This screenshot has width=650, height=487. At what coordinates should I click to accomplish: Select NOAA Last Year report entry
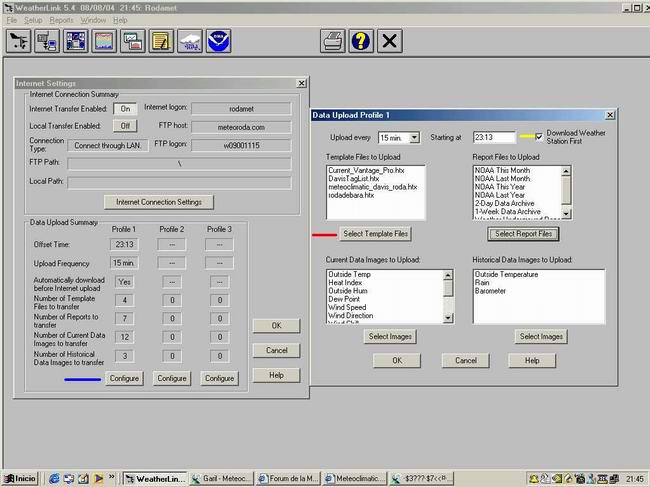pyautogui.click(x=500, y=195)
